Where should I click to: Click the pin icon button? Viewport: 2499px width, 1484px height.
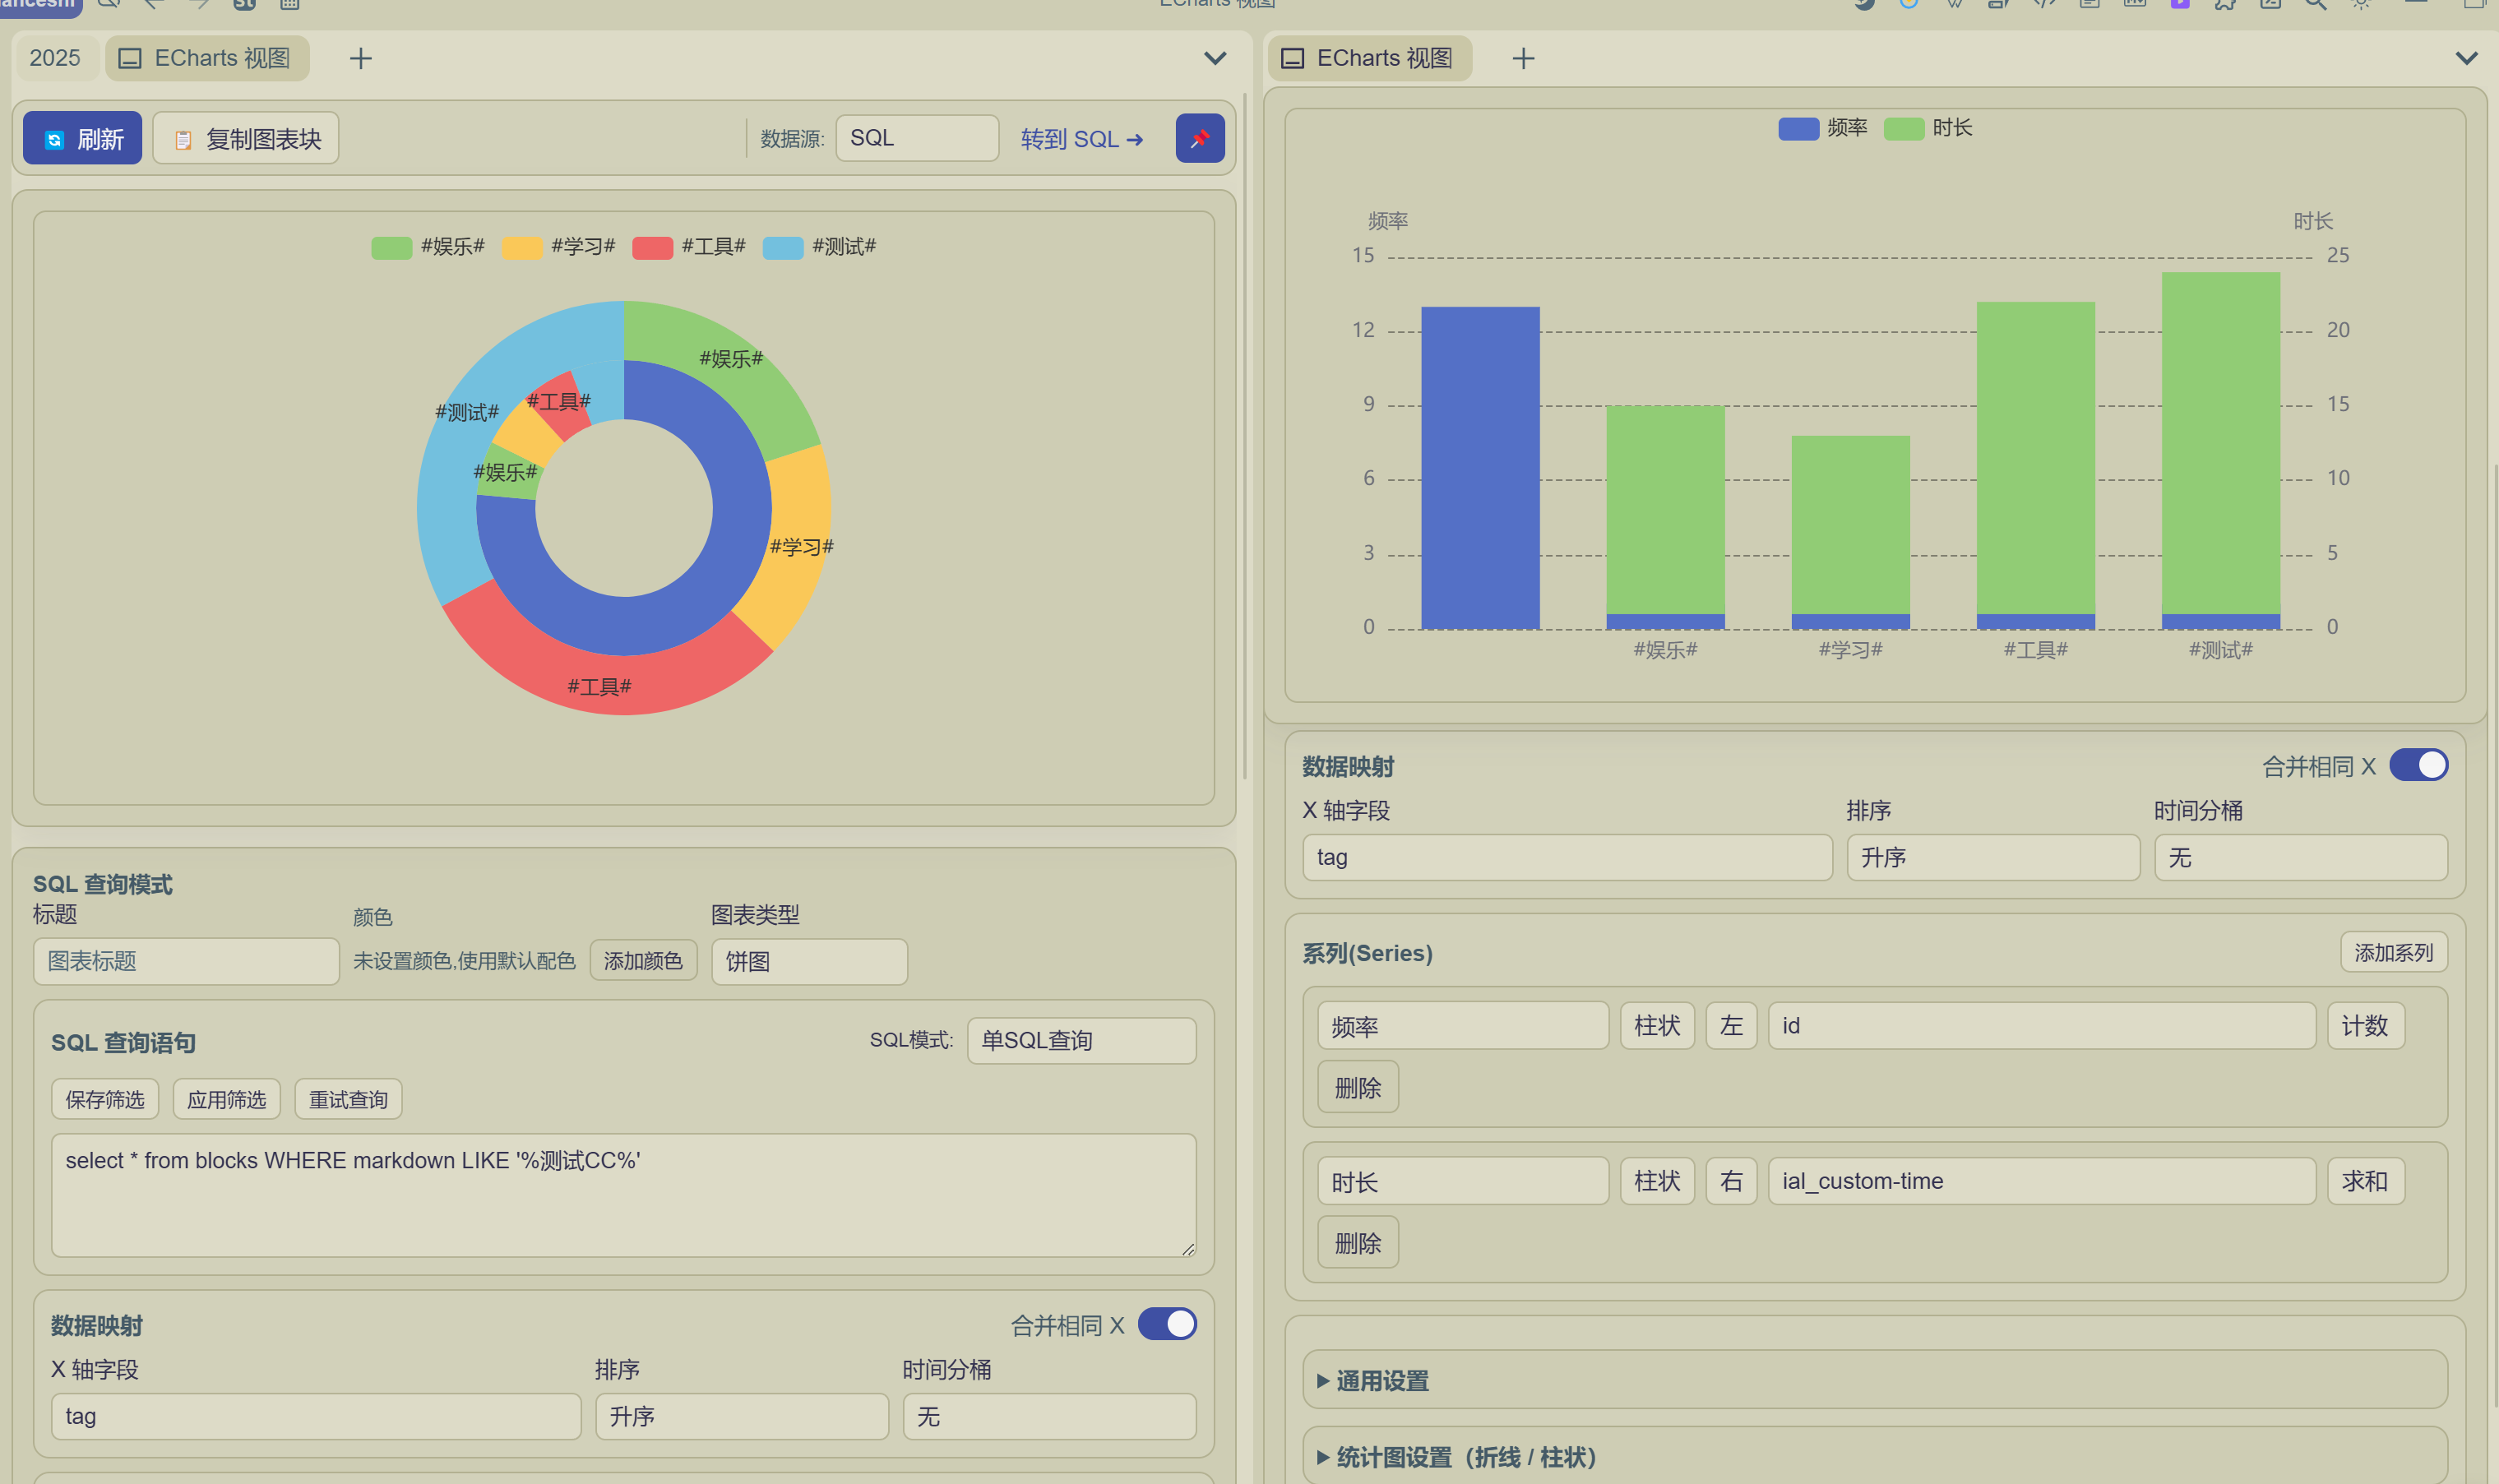point(1199,138)
